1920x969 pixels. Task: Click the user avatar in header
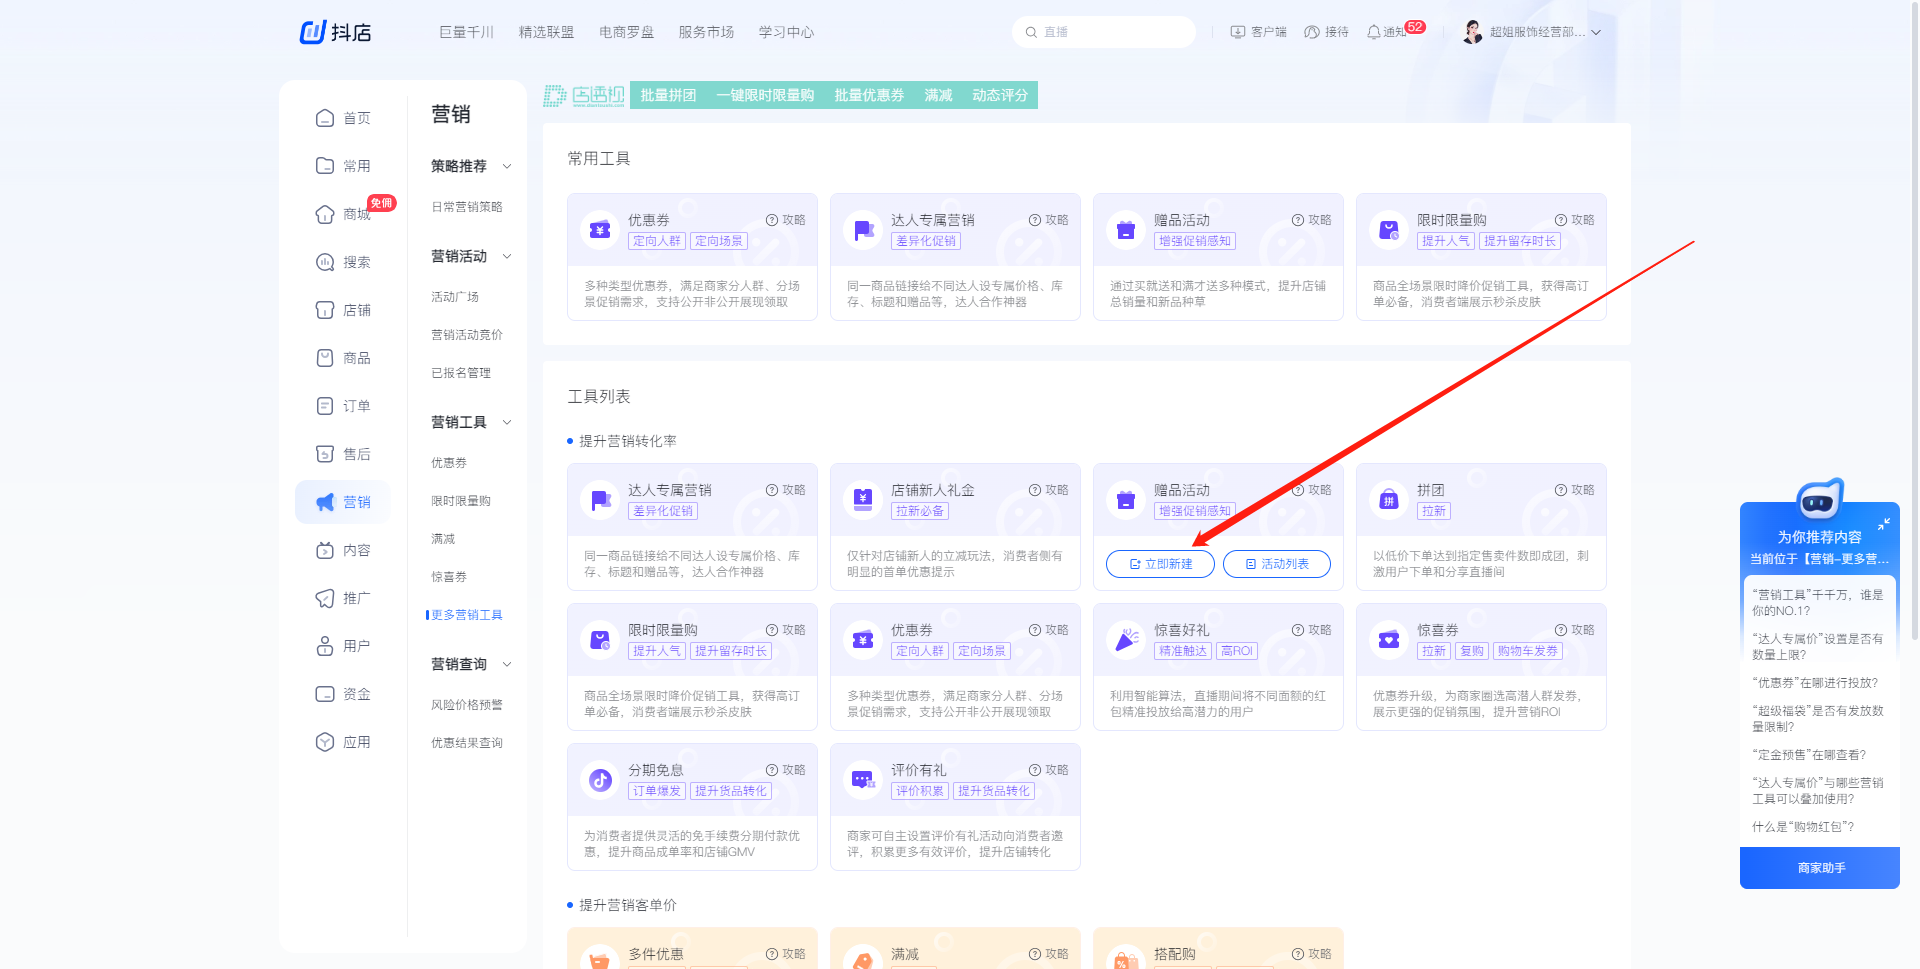pos(1472,32)
